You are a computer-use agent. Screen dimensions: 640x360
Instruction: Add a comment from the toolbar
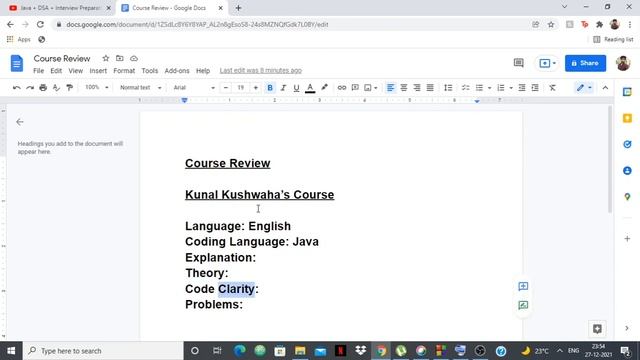click(x=355, y=88)
